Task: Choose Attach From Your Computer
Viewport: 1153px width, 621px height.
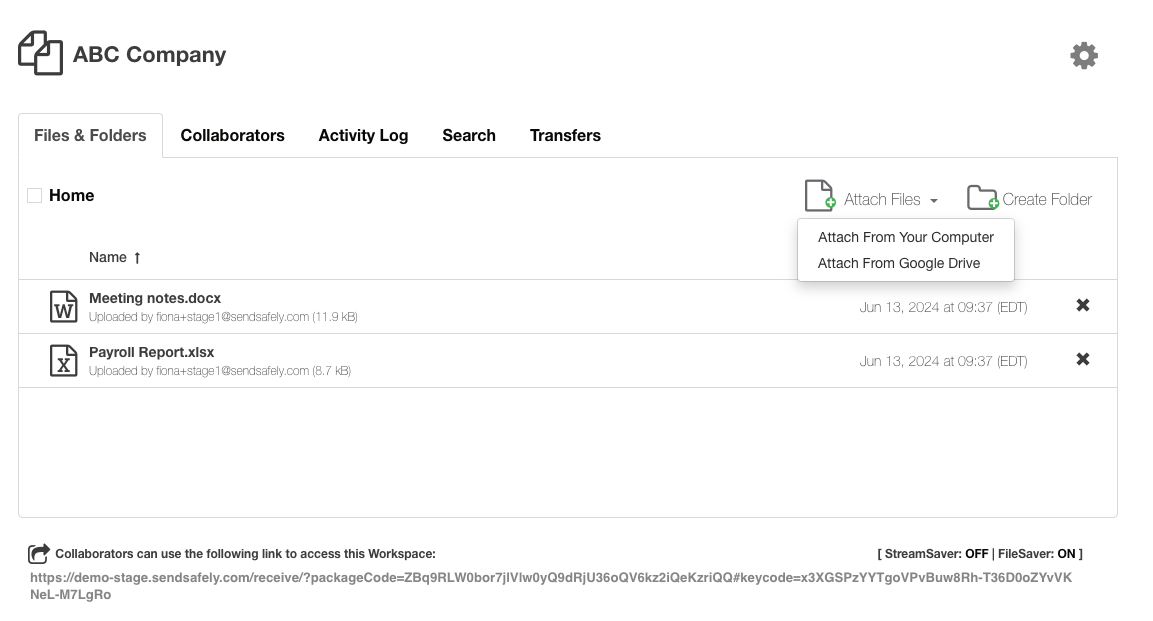Action: pyautogui.click(x=905, y=237)
